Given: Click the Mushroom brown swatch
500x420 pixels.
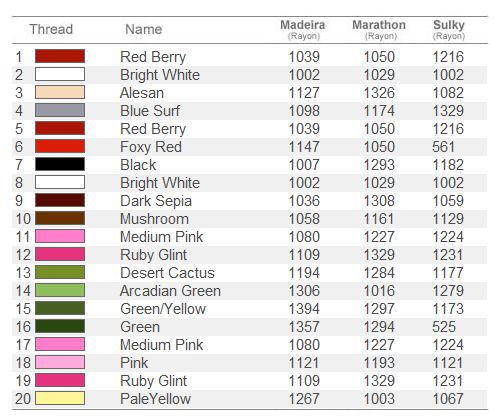Looking at the screenshot, I should 60,218.
